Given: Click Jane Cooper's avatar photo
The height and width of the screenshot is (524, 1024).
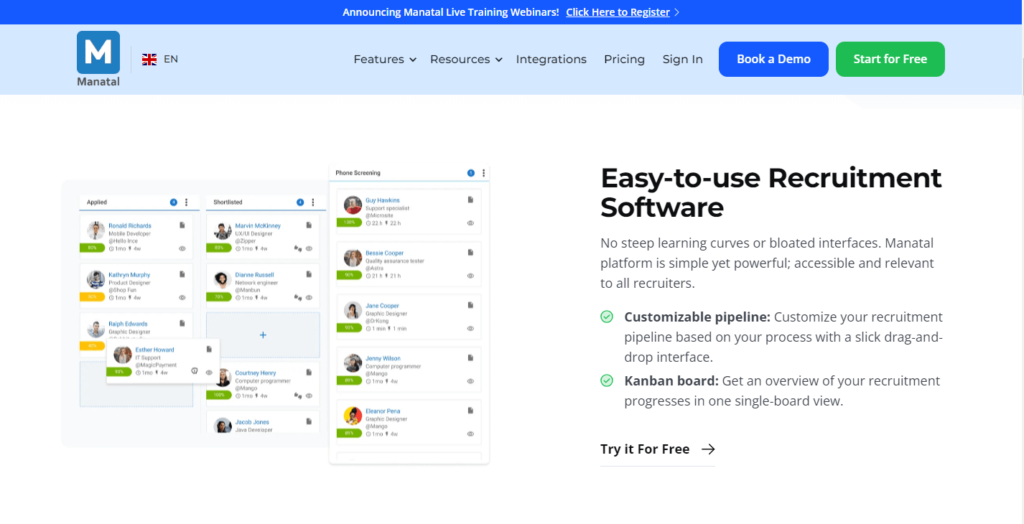Looking at the screenshot, I should pos(353,310).
